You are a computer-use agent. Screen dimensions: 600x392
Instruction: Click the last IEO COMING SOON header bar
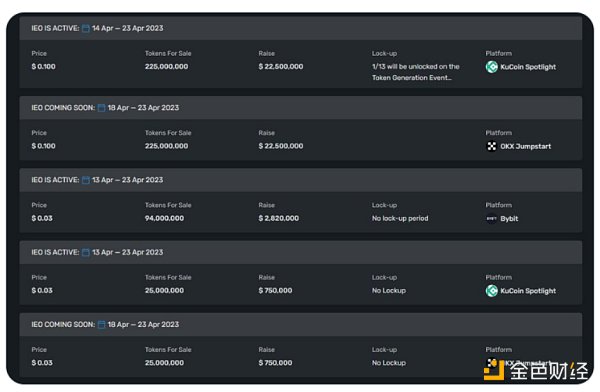300,325
